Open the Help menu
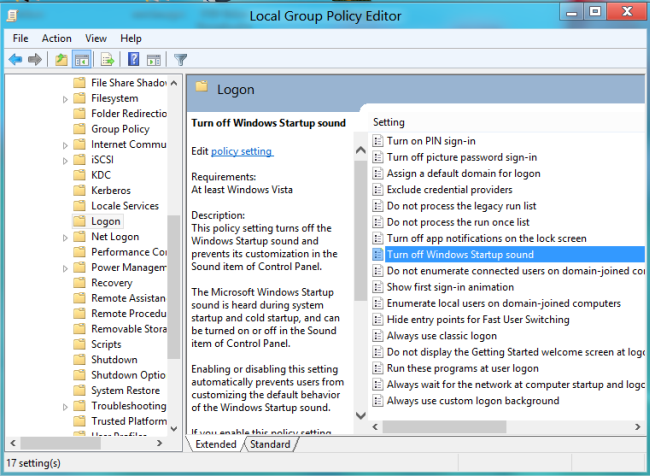Image resolution: width=650 pixels, height=476 pixels. (x=131, y=39)
